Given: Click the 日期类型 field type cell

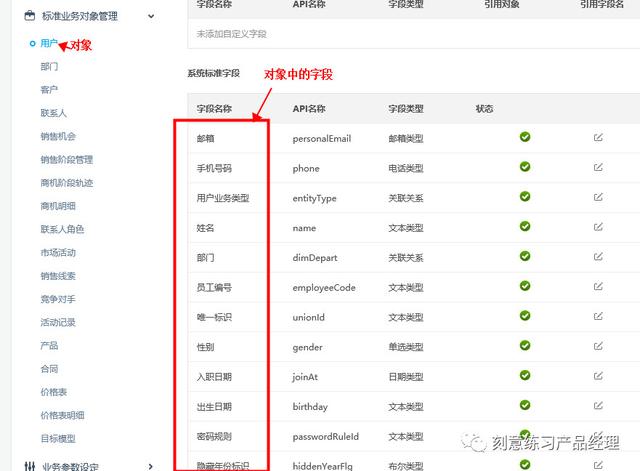Looking at the screenshot, I should (x=406, y=377).
